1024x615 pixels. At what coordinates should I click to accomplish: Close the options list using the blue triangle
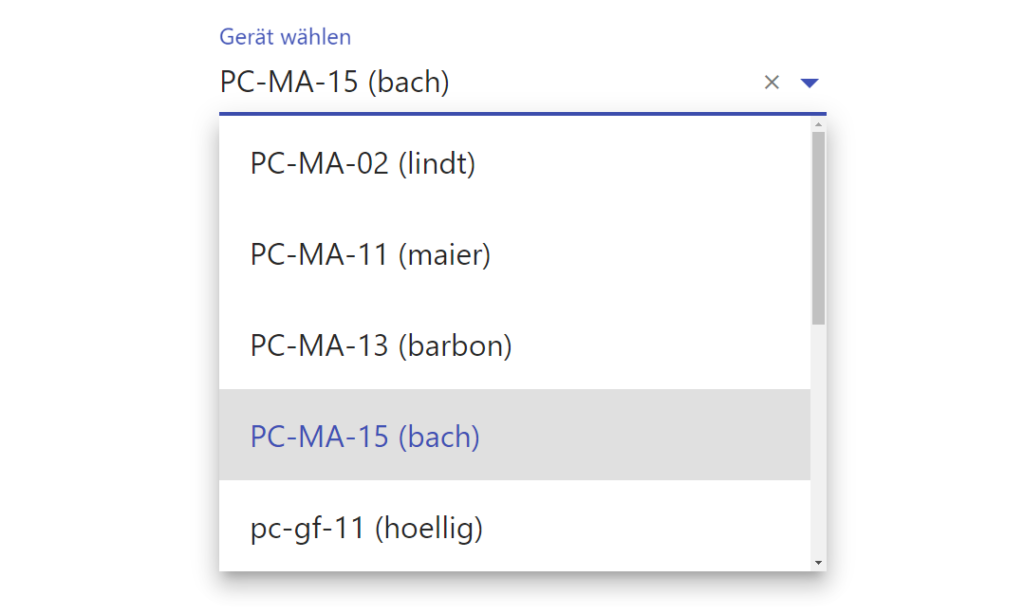point(810,83)
